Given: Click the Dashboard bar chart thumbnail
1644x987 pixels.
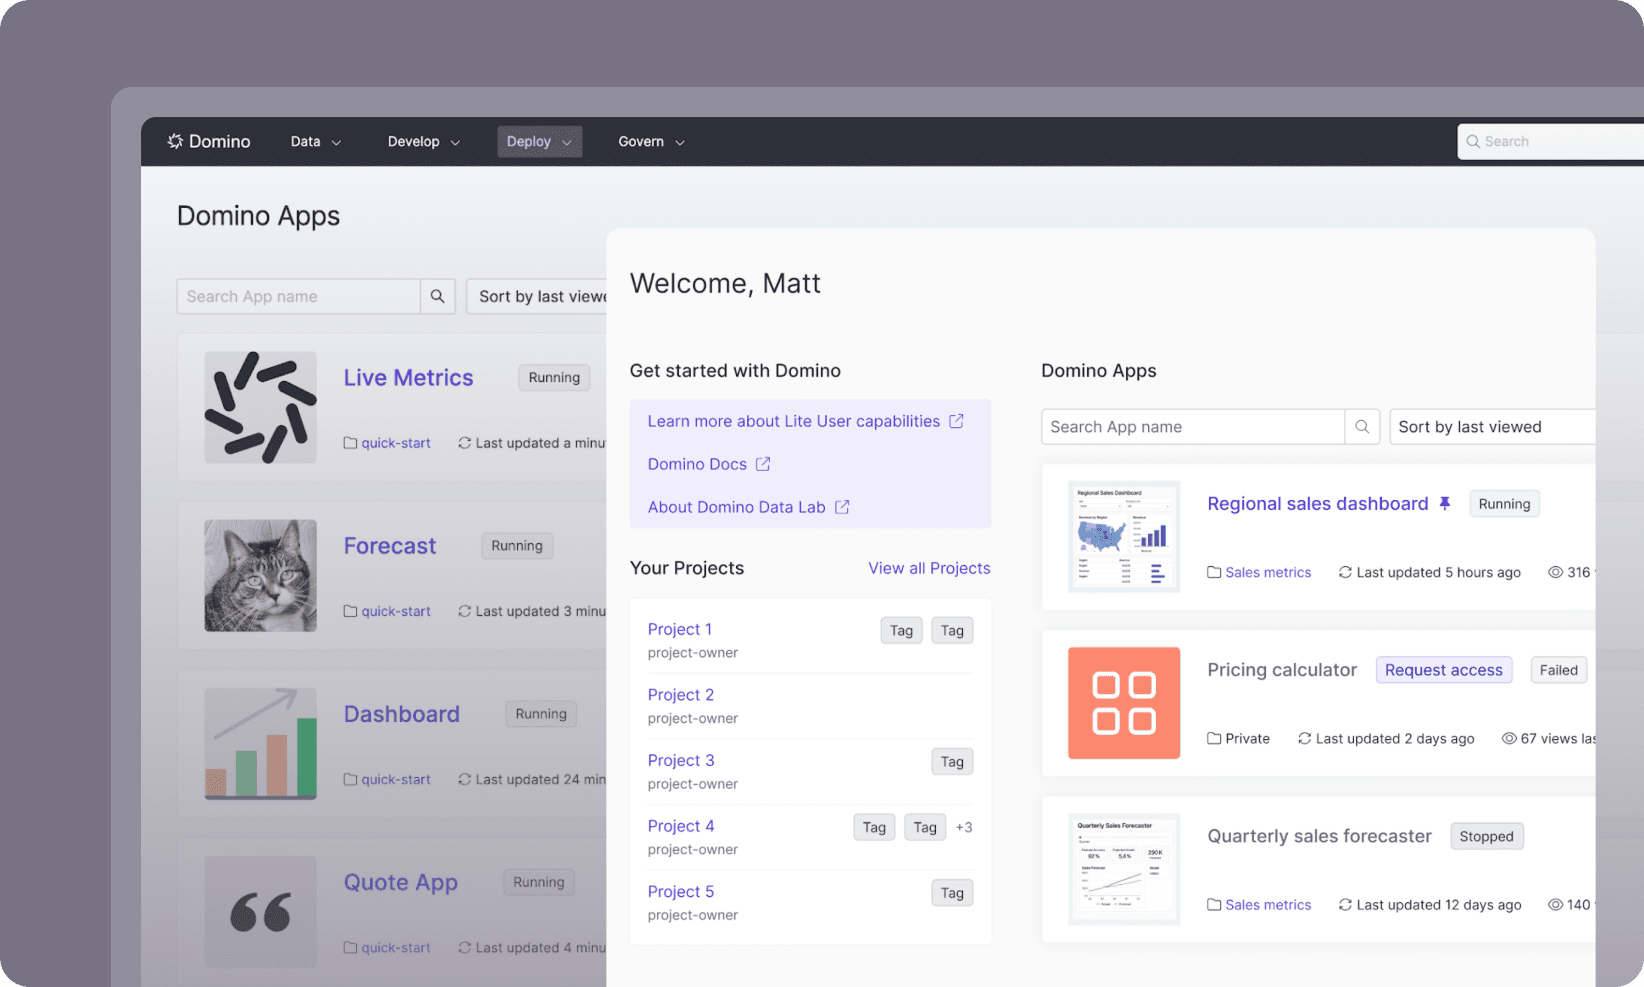Looking at the screenshot, I should 260,743.
